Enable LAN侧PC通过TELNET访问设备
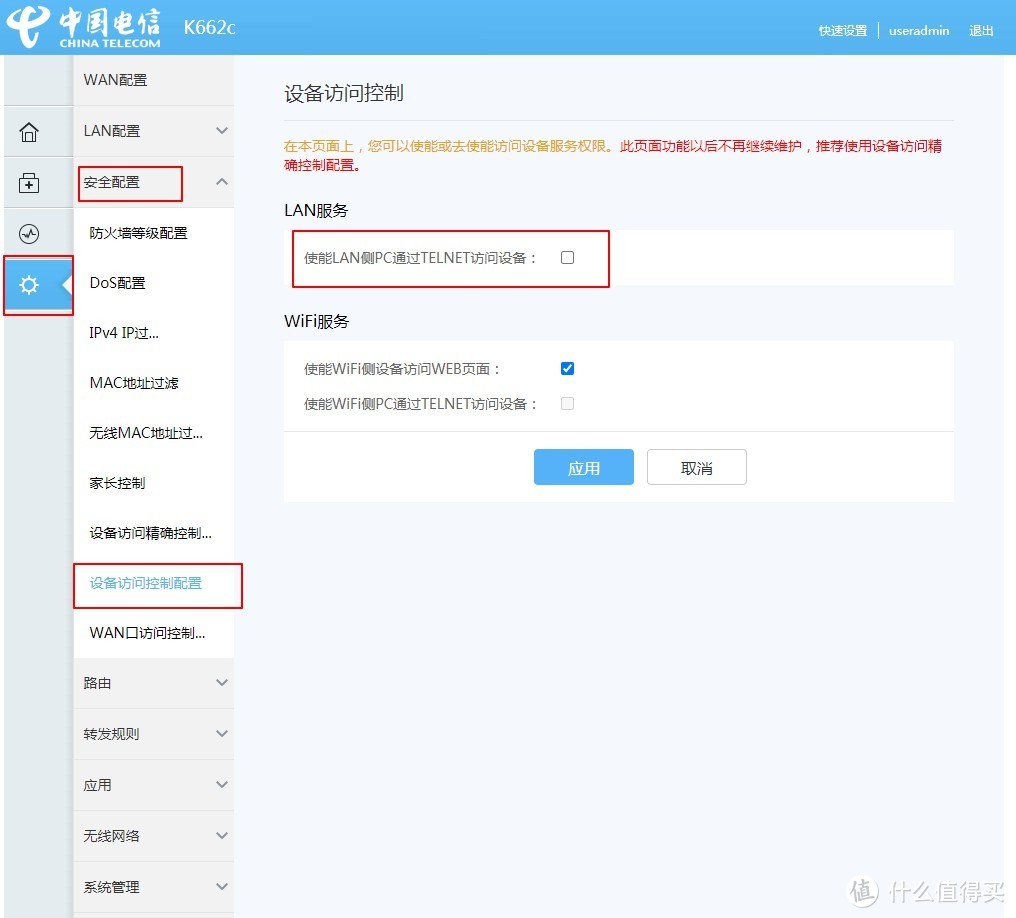This screenshot has width=1016, height=918. click(567, 257)
